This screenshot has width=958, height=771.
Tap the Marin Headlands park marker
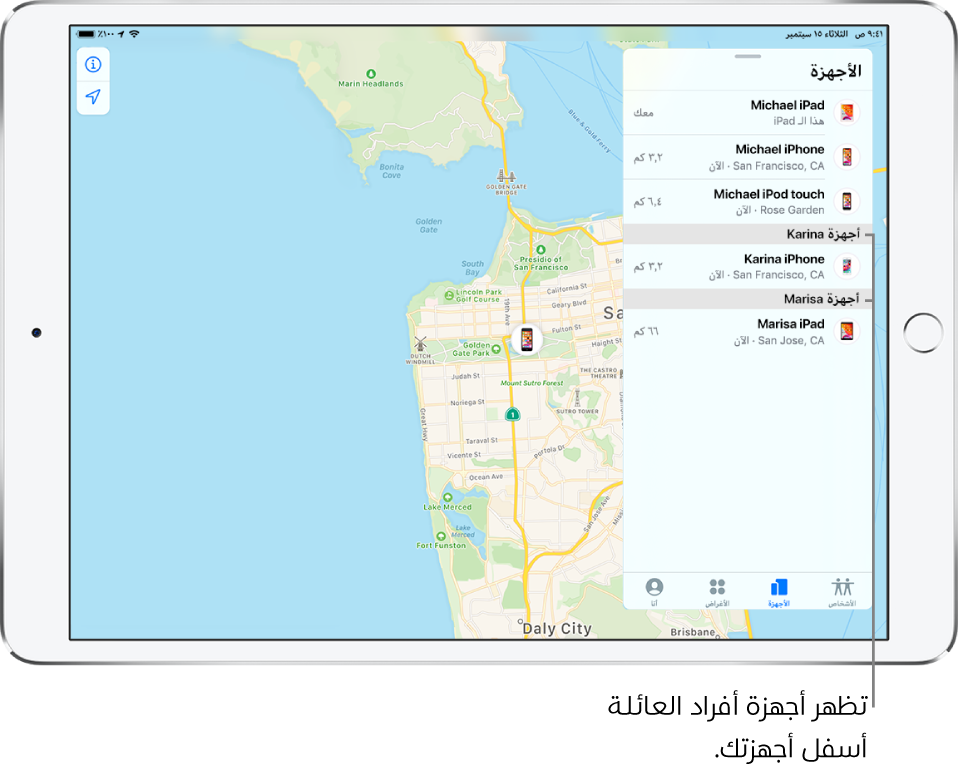click(371, 74)
